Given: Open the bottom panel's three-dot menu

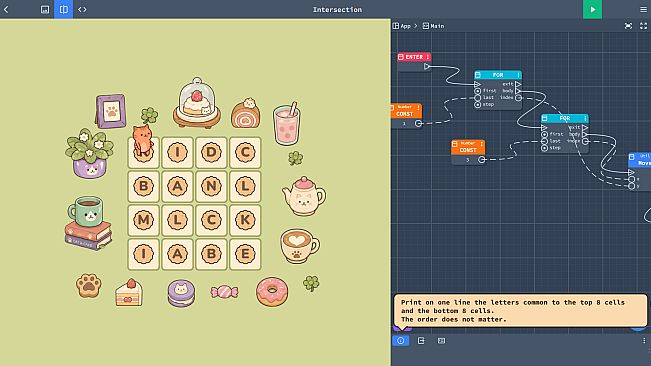Looking at the screenshot, I should pyautogui.click(x=644, y=341).
